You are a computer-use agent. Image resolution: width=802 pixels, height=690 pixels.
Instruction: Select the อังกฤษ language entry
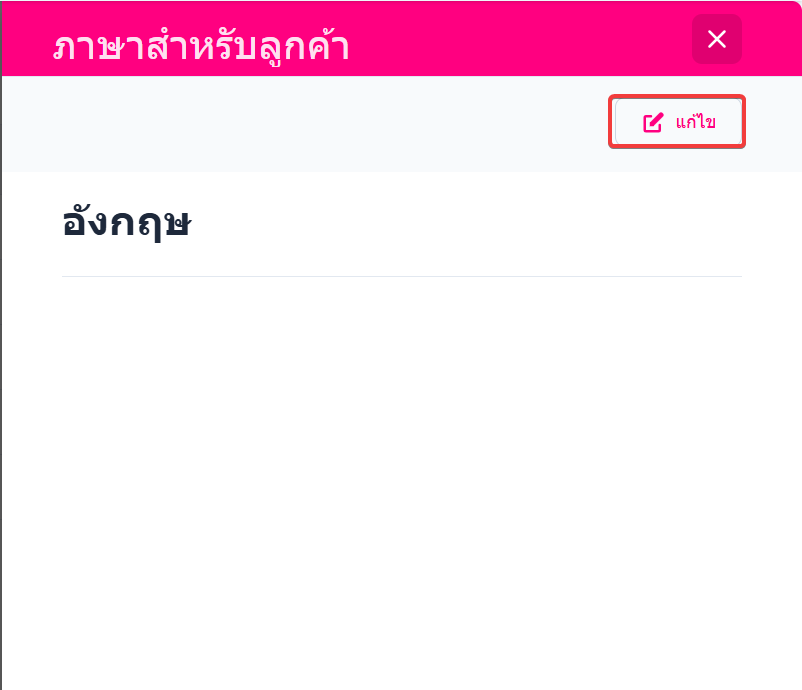coord(126,223)
